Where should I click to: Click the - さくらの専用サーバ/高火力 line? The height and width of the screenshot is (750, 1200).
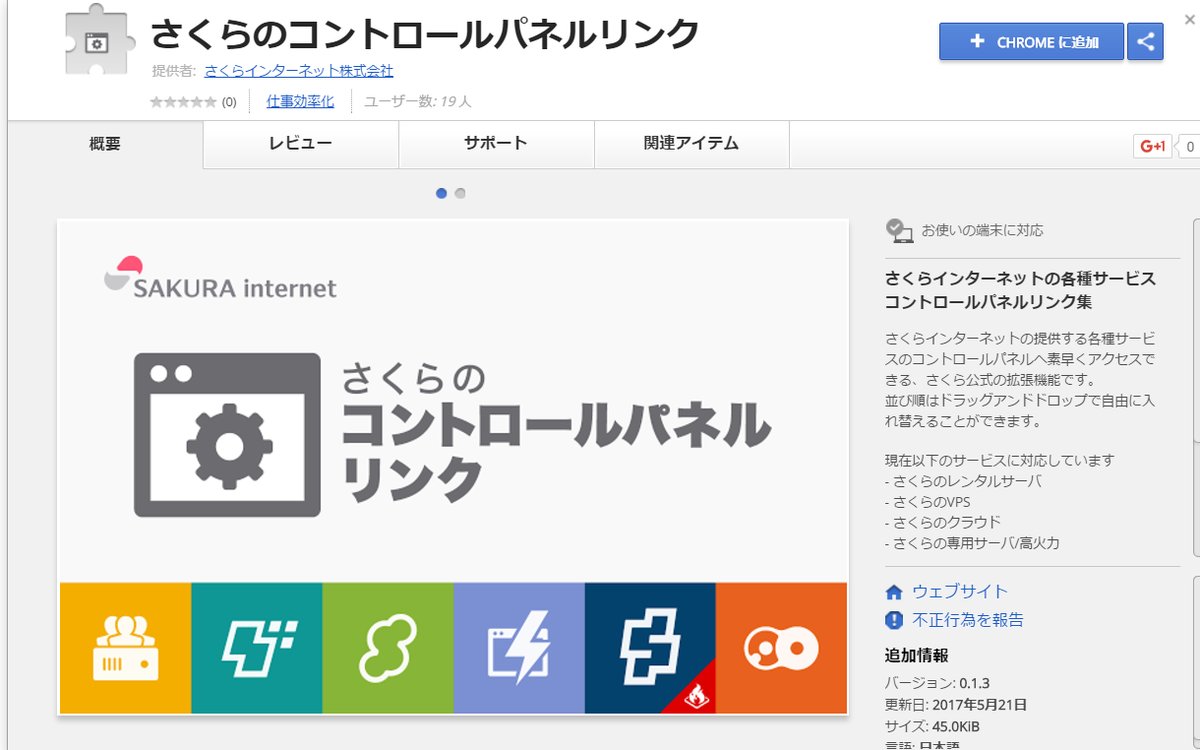click(x=972, y=543)
